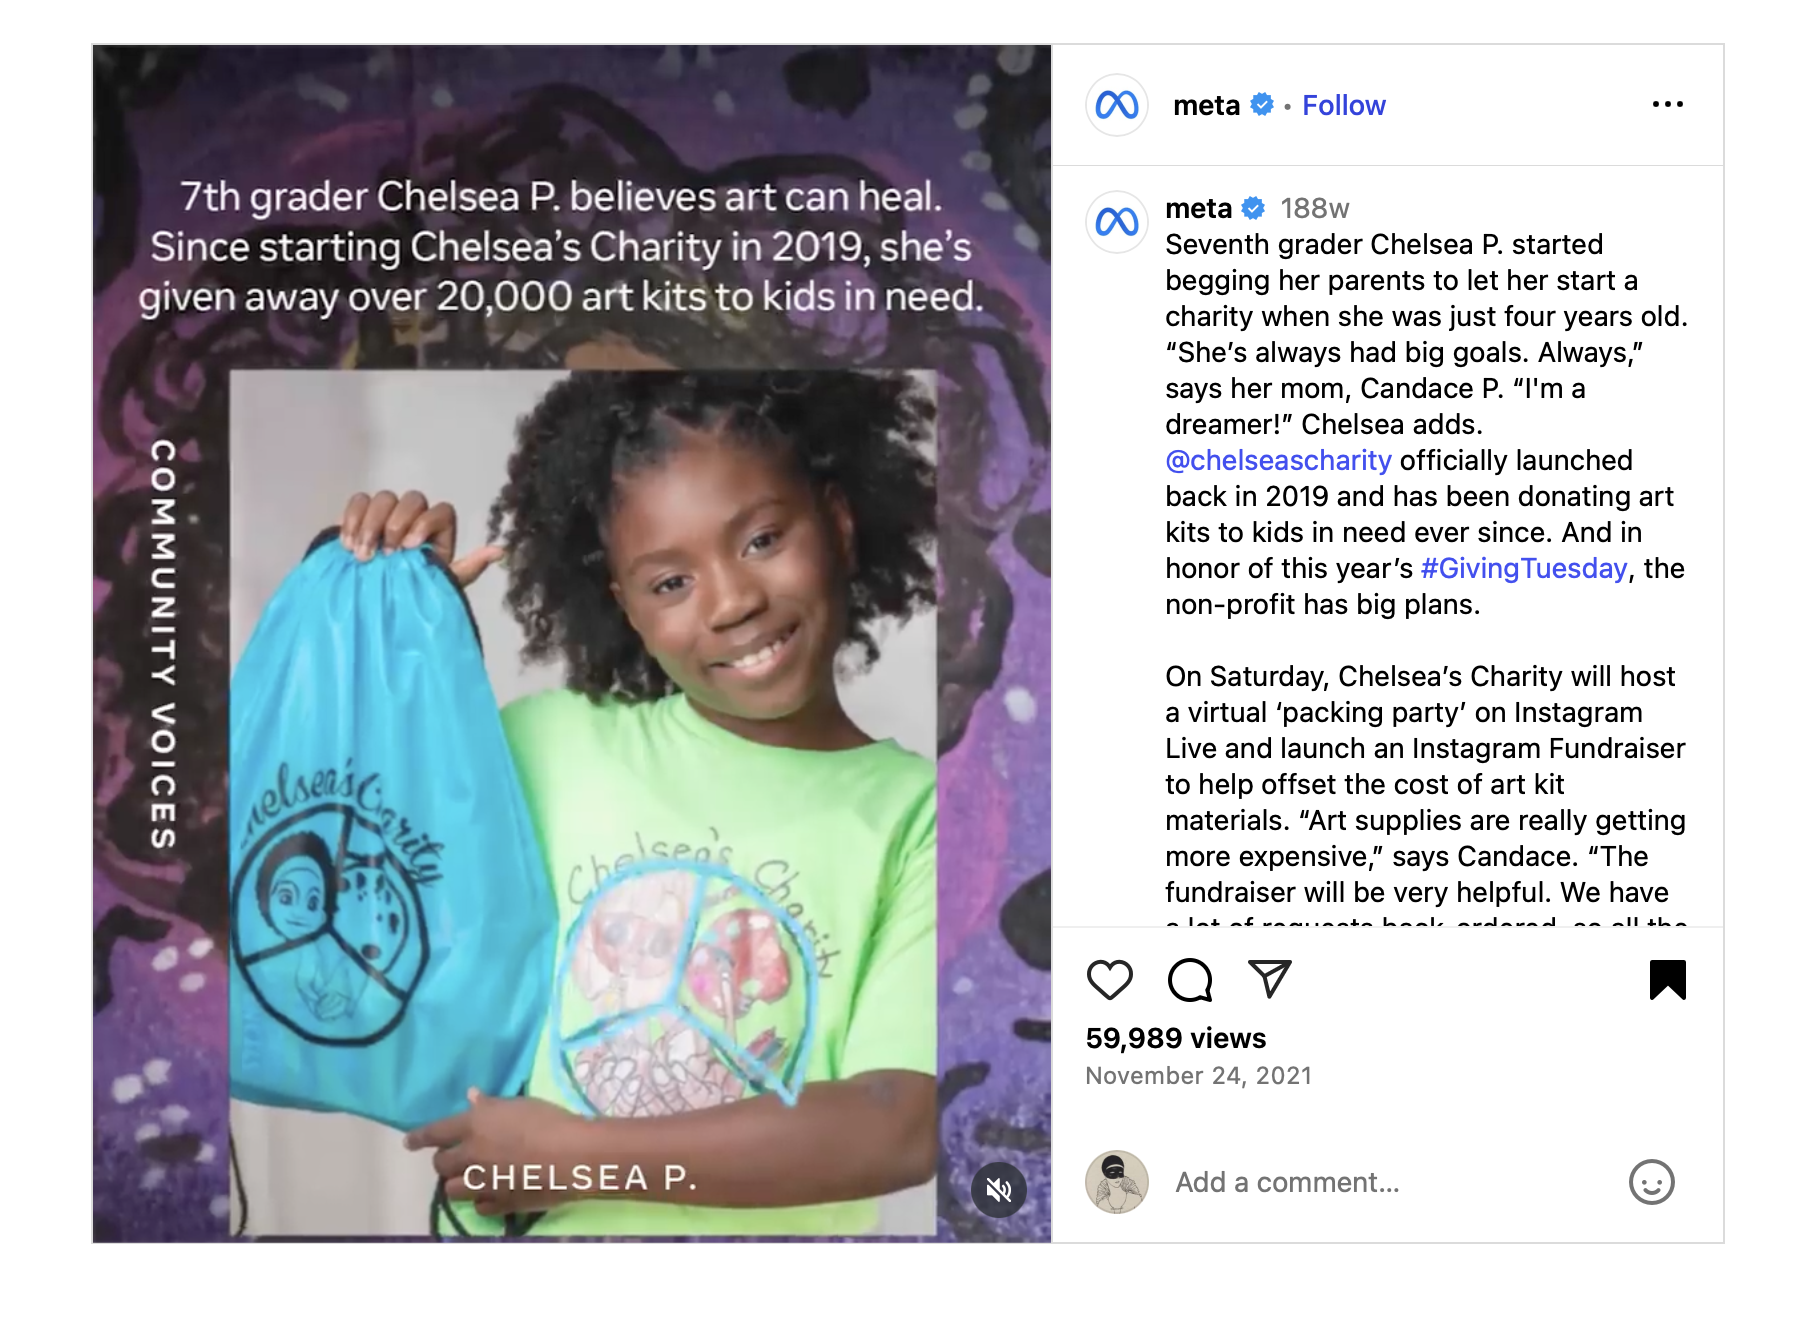Toggle the saved bookmark icon

point(1667,980)
